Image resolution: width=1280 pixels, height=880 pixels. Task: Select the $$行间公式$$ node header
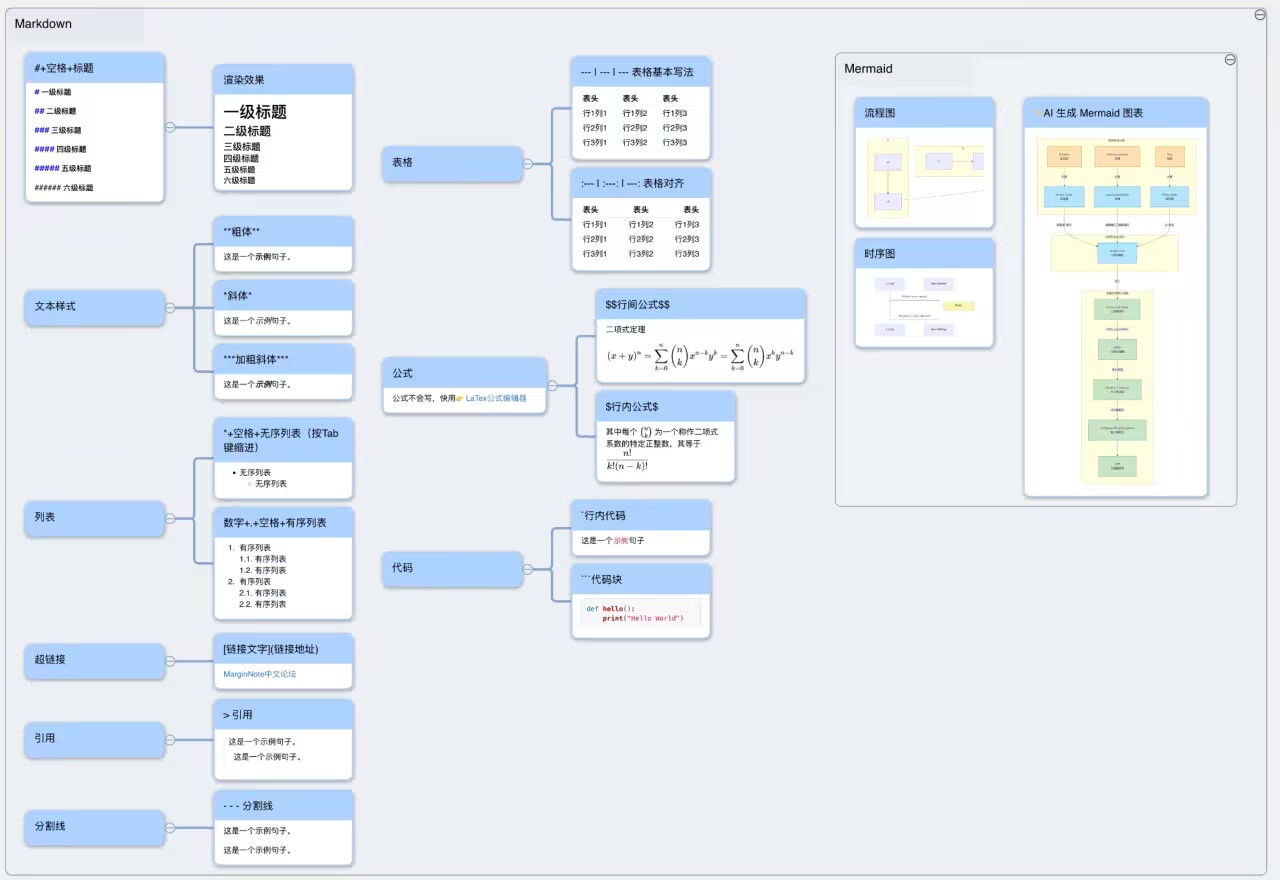[700, 304]
